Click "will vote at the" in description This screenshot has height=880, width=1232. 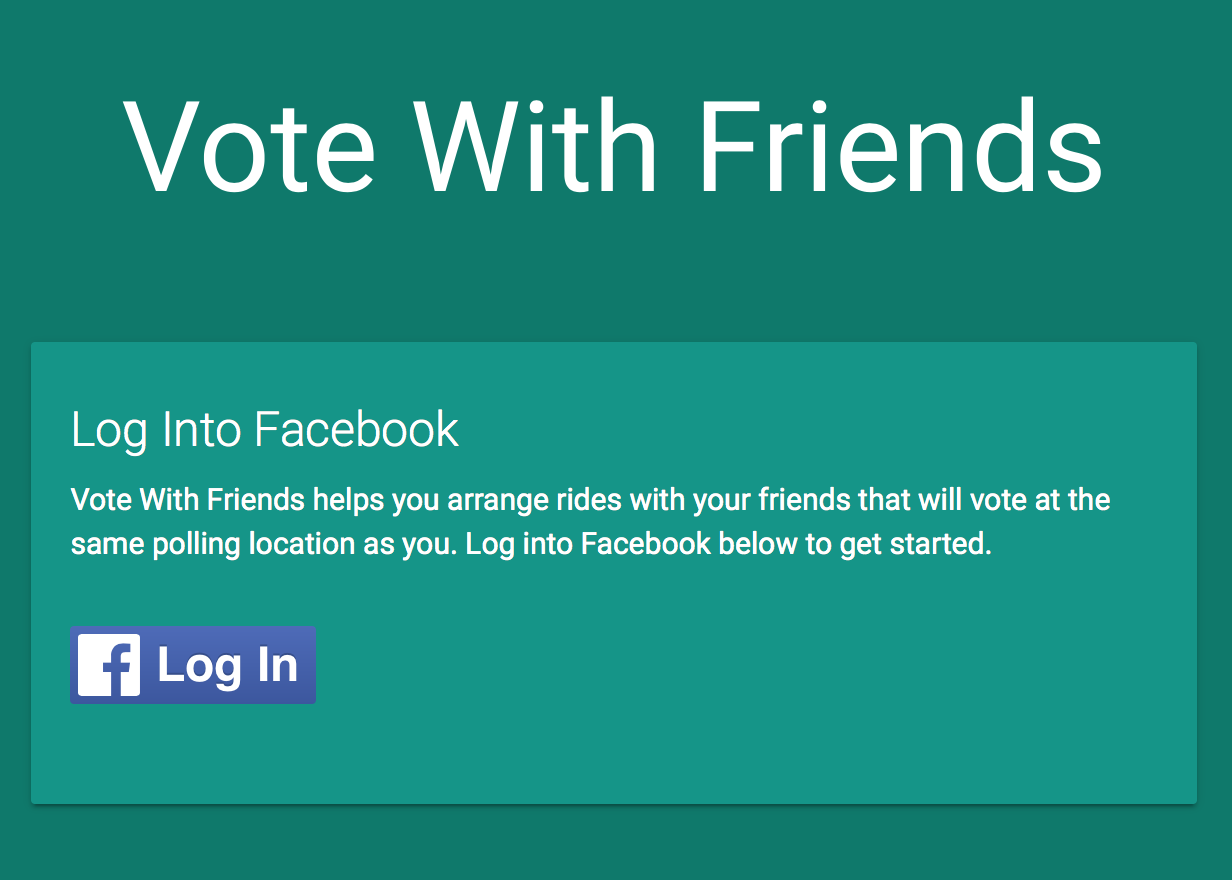tap(1015, 499)
